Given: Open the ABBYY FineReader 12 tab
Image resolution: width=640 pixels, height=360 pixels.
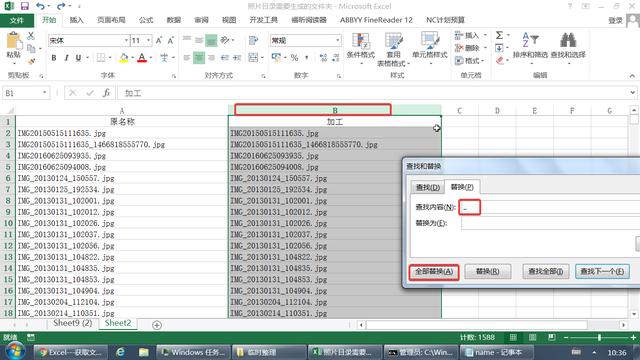Looking at the screenshot, I should pyautogui.click(x=376, y=20).
